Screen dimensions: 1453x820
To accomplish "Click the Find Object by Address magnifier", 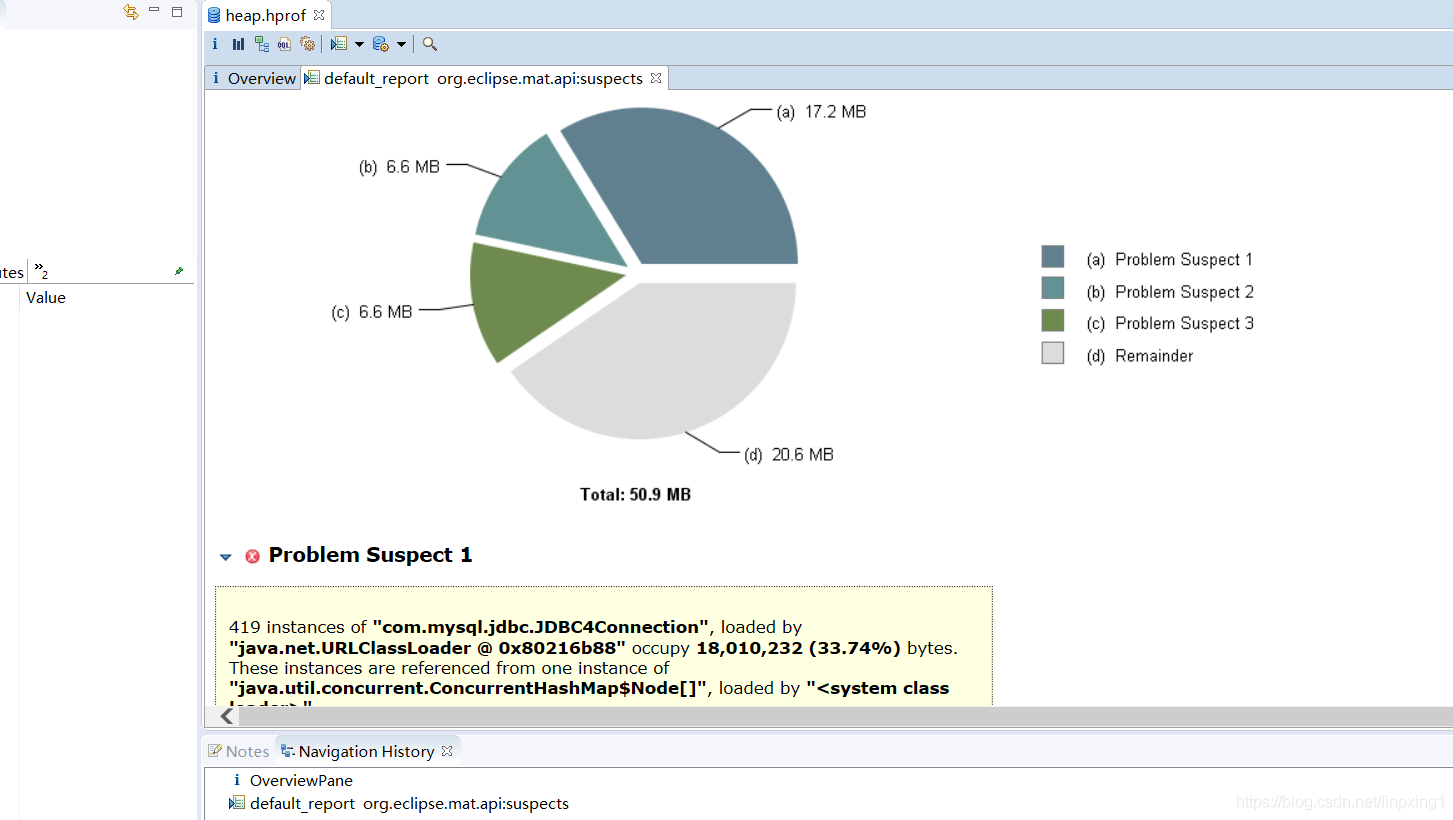I will click(430, 44).
